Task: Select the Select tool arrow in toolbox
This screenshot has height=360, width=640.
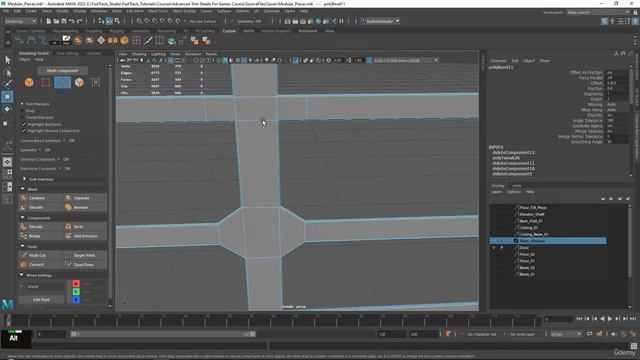Action: (7, 60)
